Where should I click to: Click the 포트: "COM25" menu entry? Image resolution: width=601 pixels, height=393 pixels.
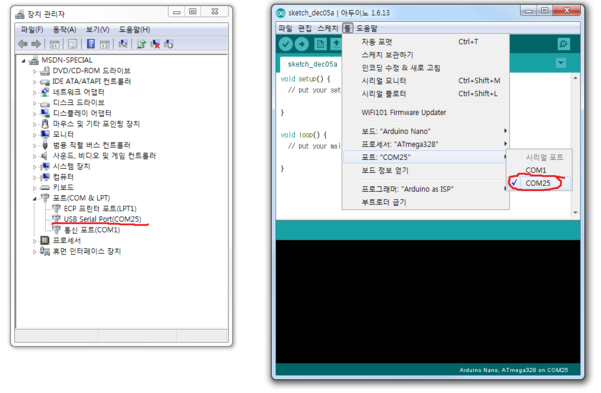[425, 157]
